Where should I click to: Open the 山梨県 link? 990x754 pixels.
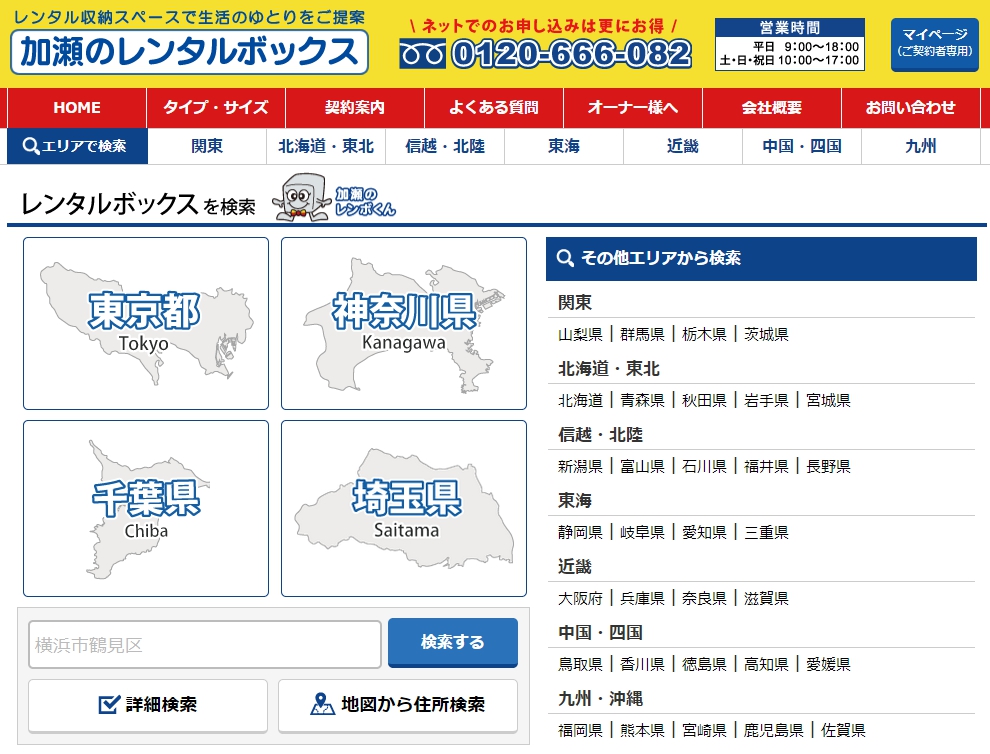tap(580, 335)
